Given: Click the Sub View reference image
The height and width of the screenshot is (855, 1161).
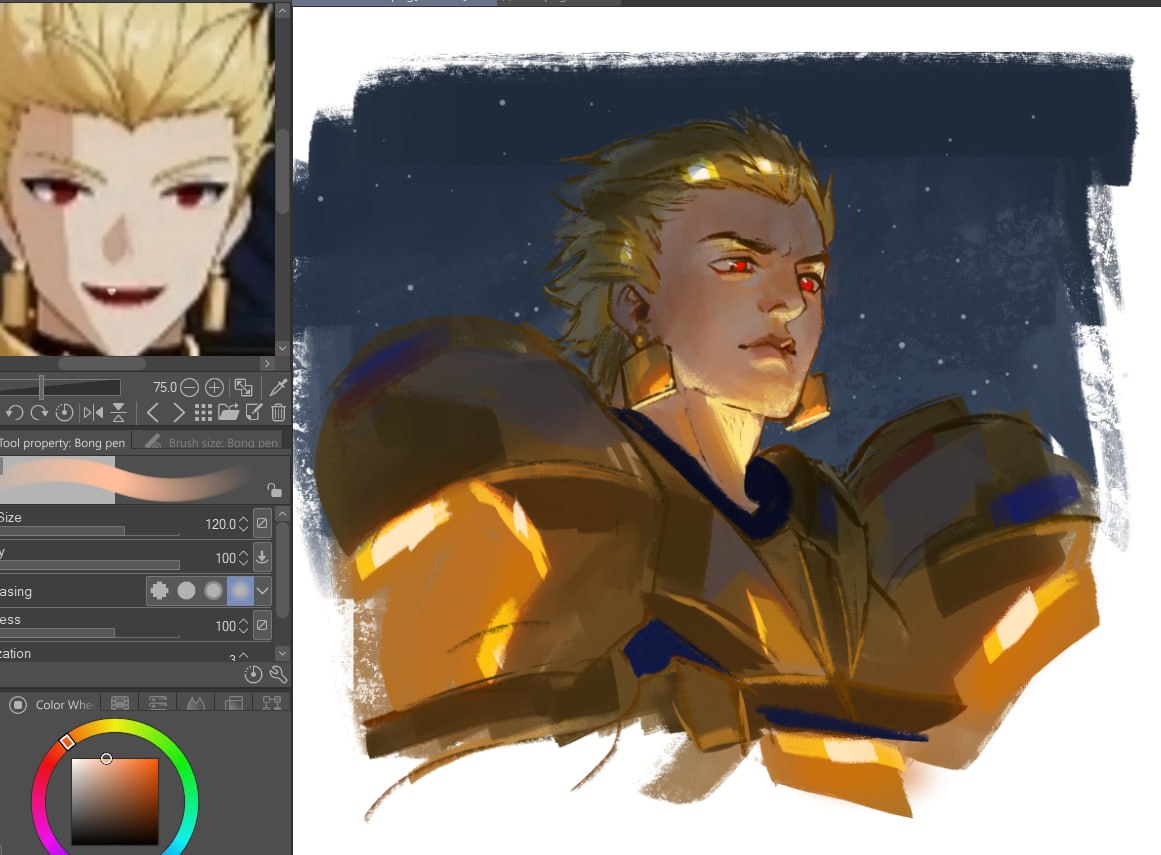Looking at the screenshot, I should point(138,178).
